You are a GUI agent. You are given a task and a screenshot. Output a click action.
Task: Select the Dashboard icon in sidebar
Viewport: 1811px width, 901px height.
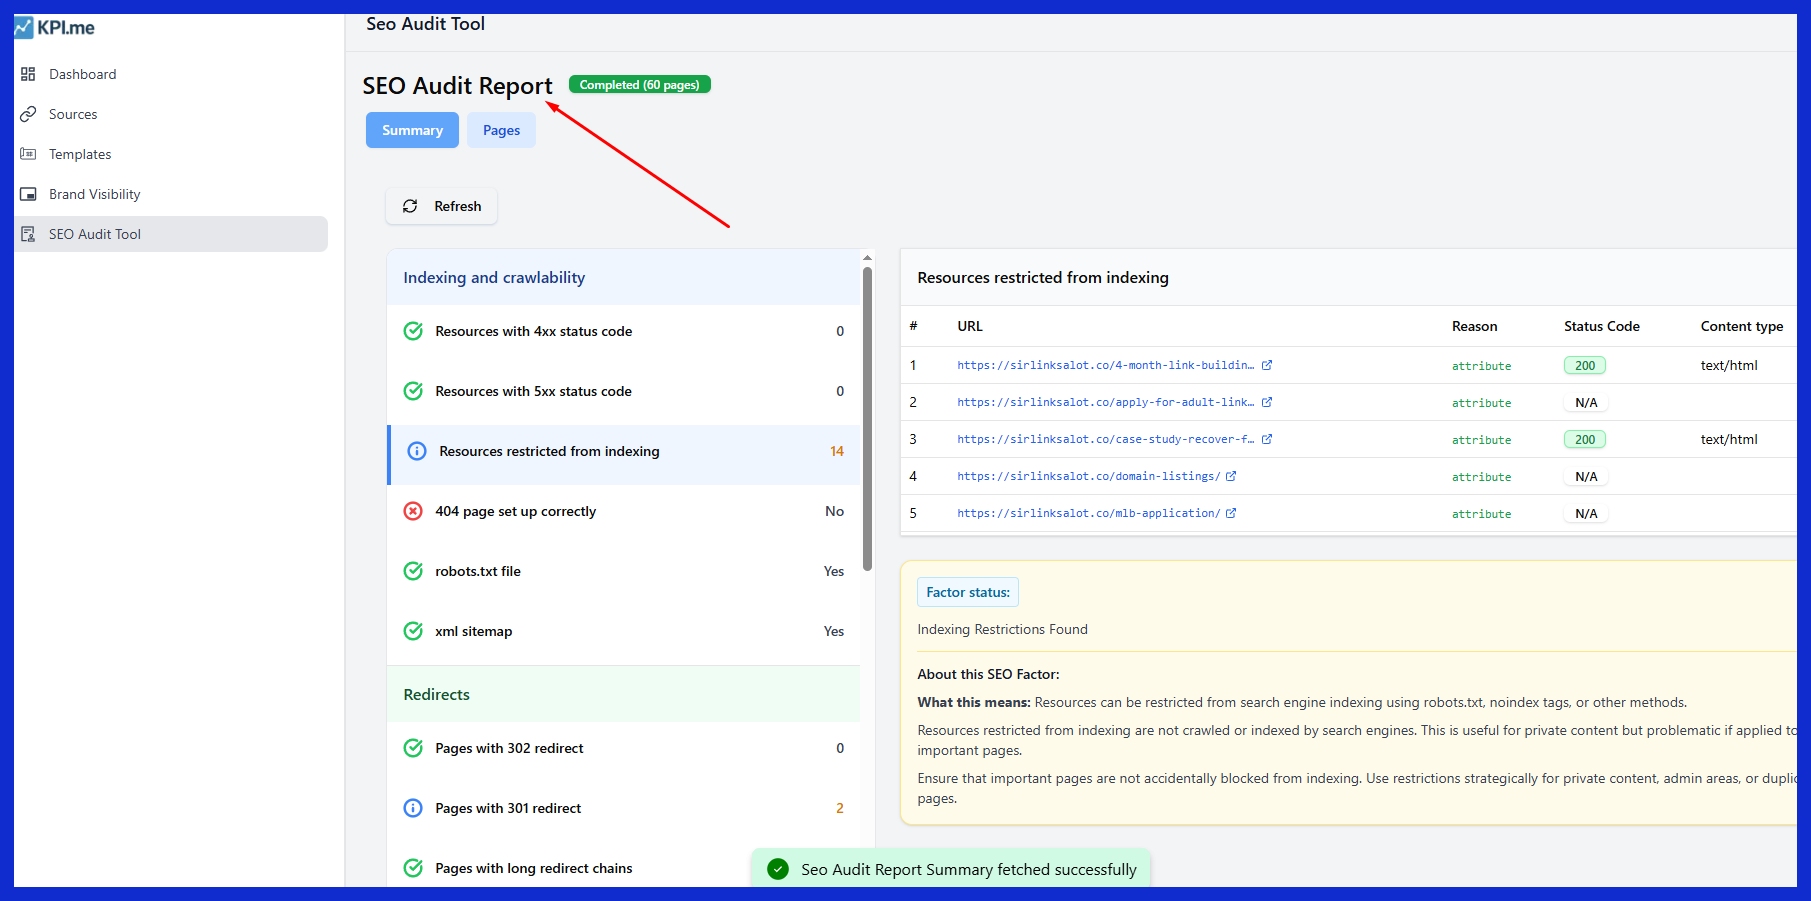(x=26, y=73)
